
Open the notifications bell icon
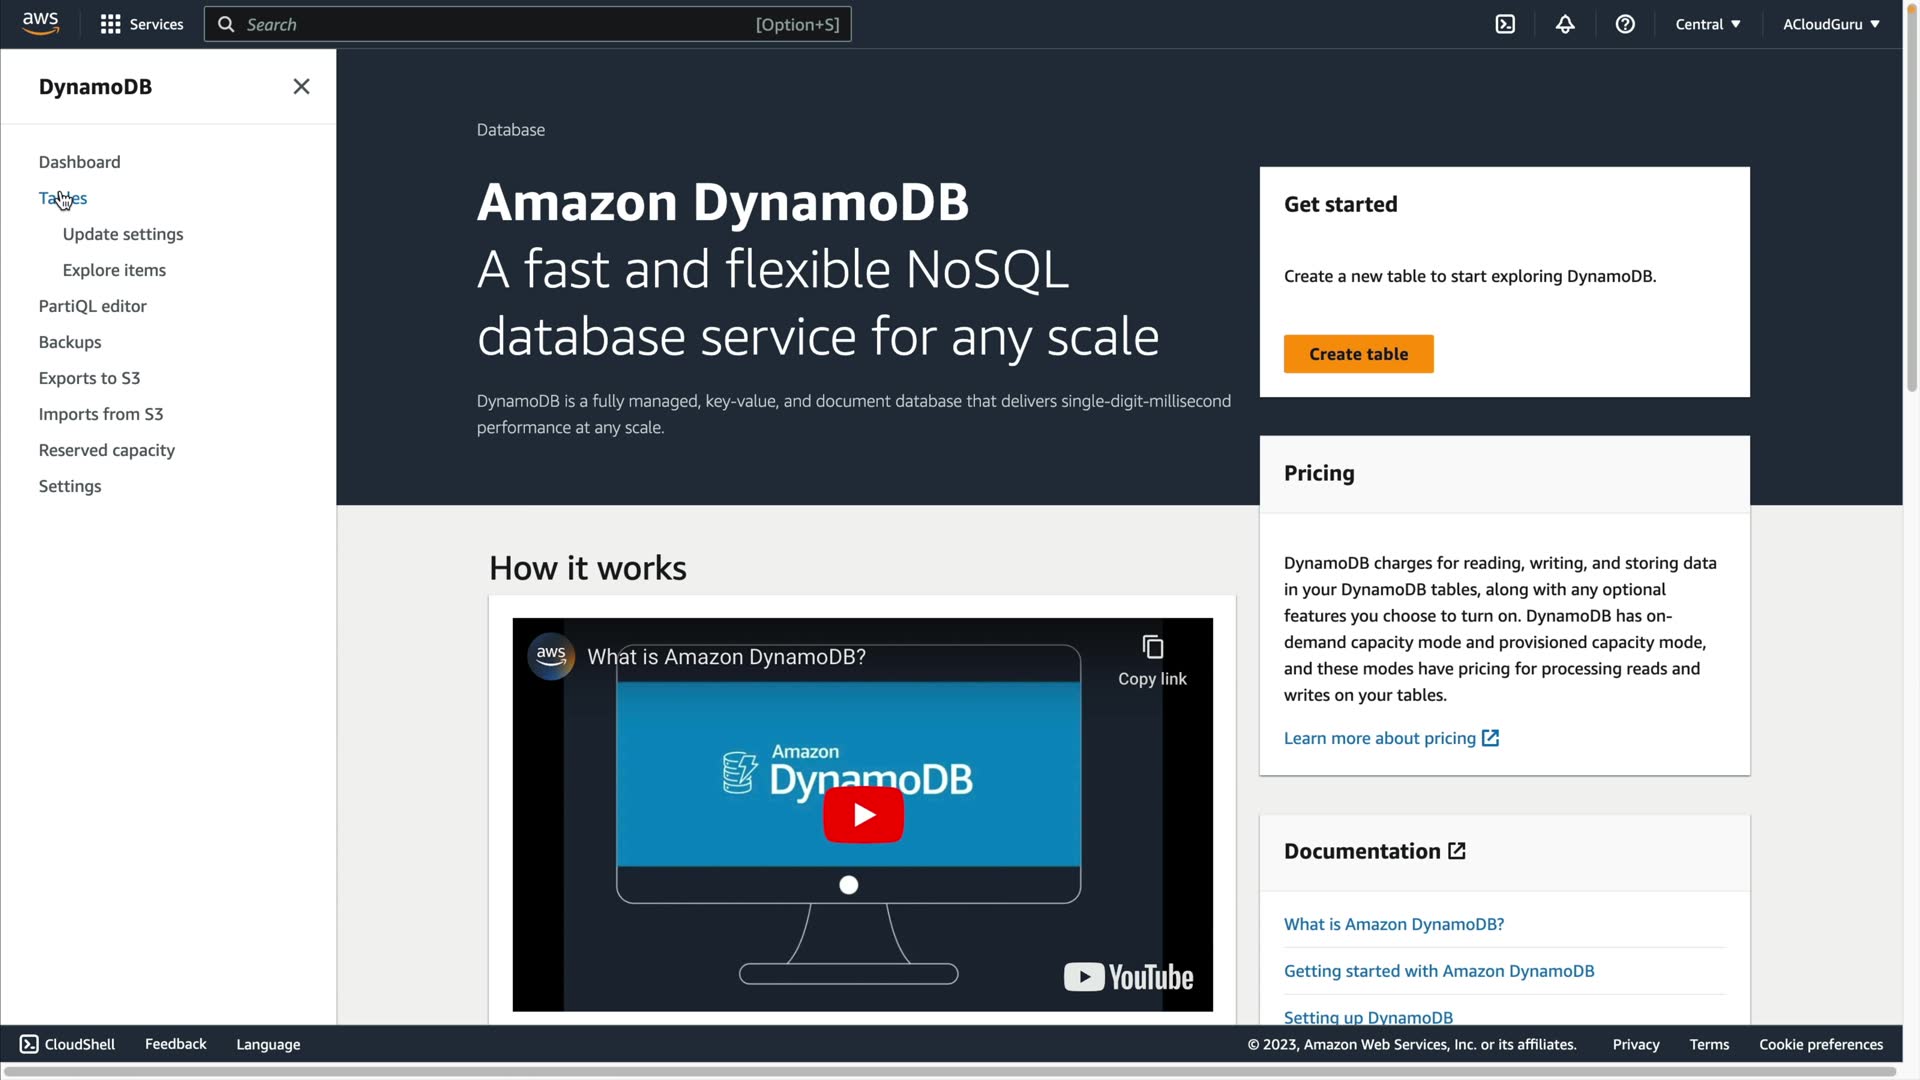click(1565, 24)
